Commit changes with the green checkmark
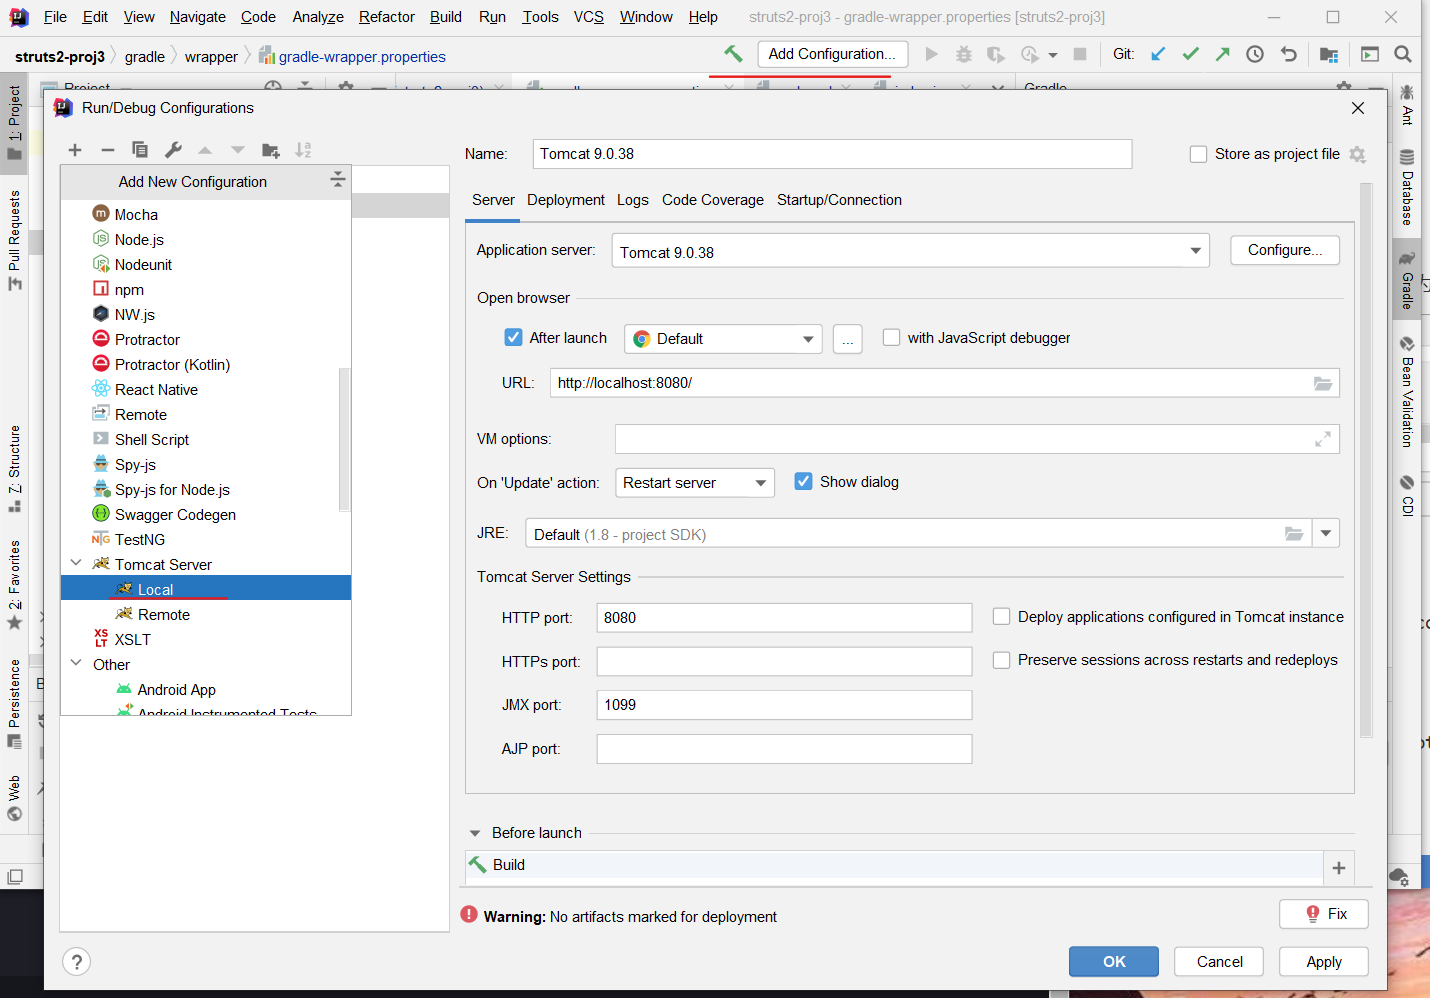The image size is (1430, 998). [1190, 54]
